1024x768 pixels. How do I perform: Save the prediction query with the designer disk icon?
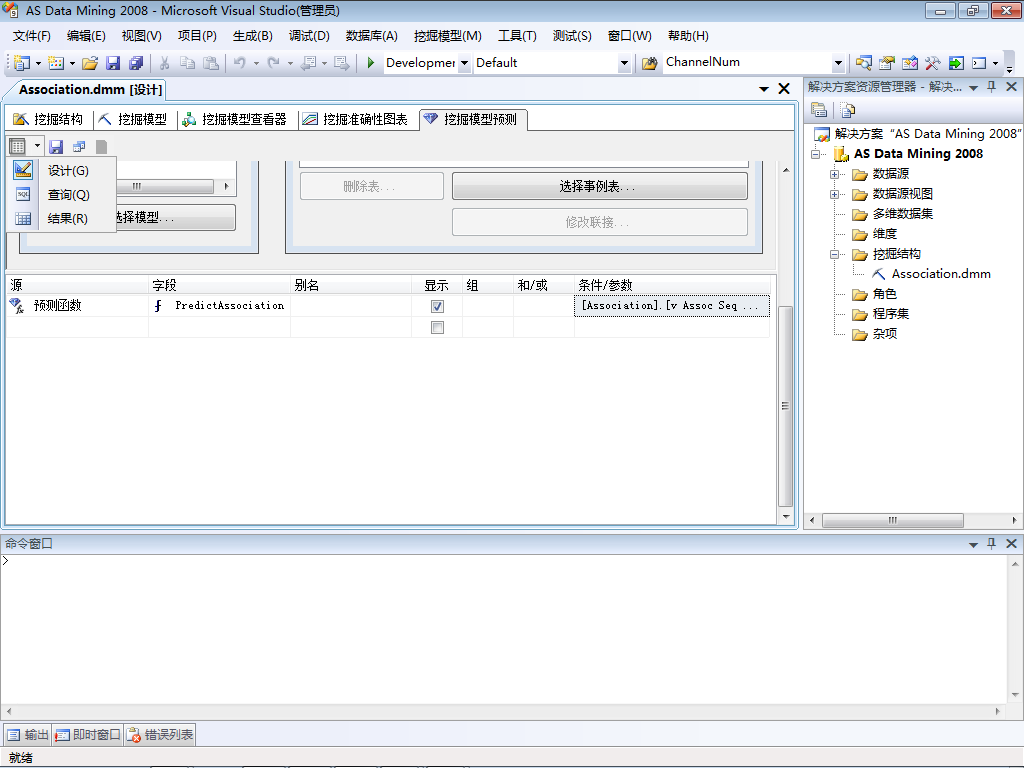[56, 146]
